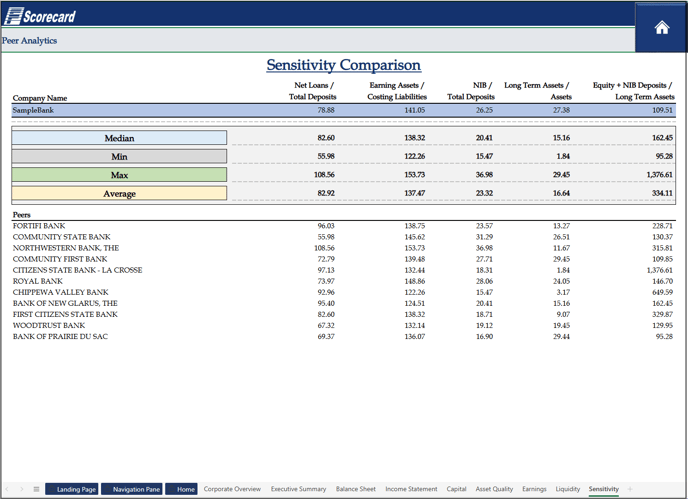Click Northwestern Bank value 315.81
This screenshot has height=499, width=688.
coord(662,248)
